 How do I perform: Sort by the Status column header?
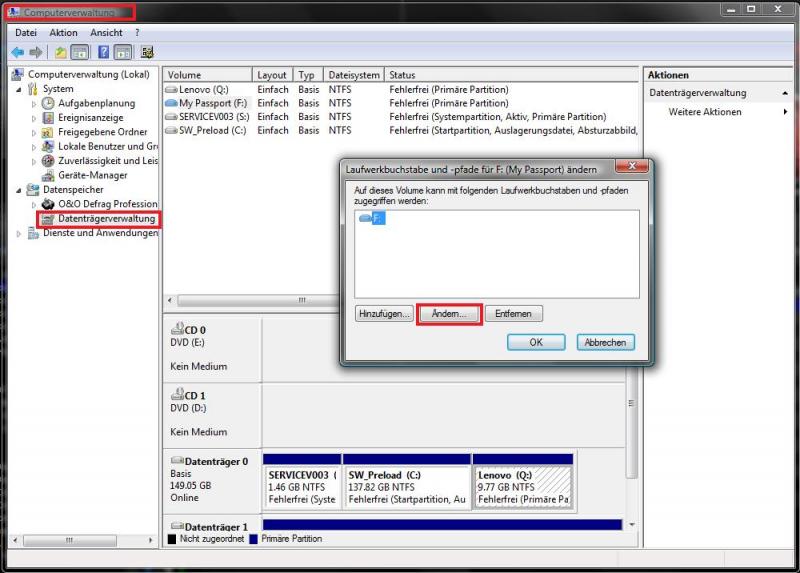click(511, 74)
